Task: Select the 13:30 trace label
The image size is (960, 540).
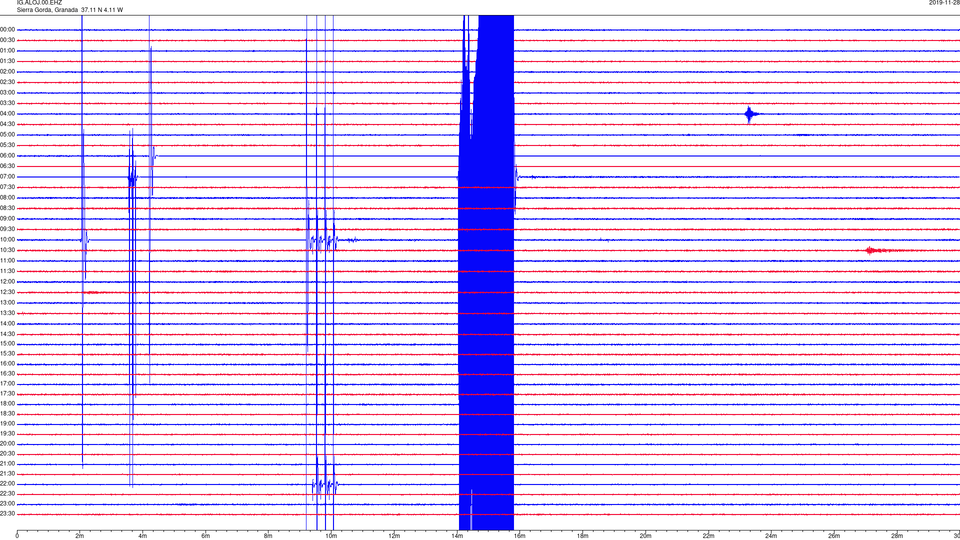Action: coord(7,313)
